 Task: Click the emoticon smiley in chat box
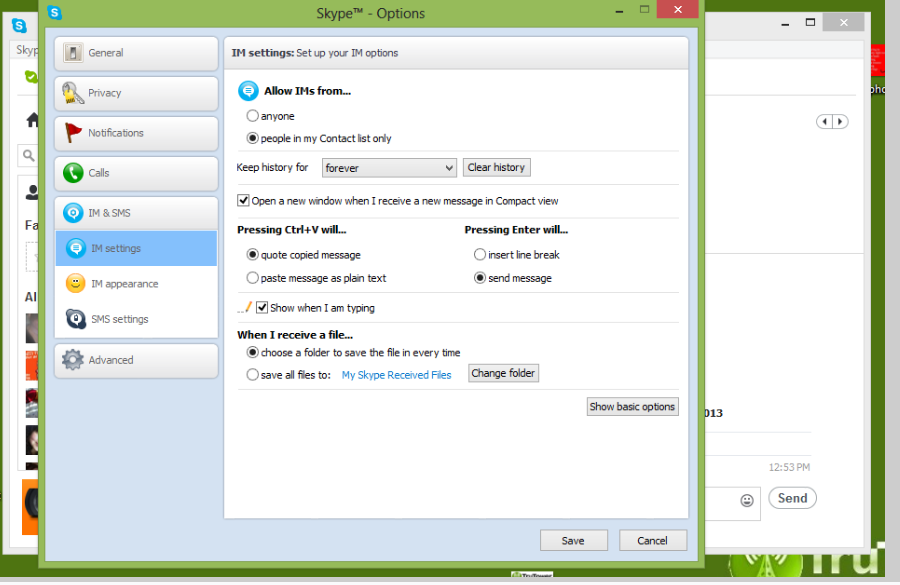(x=746, y=499)
